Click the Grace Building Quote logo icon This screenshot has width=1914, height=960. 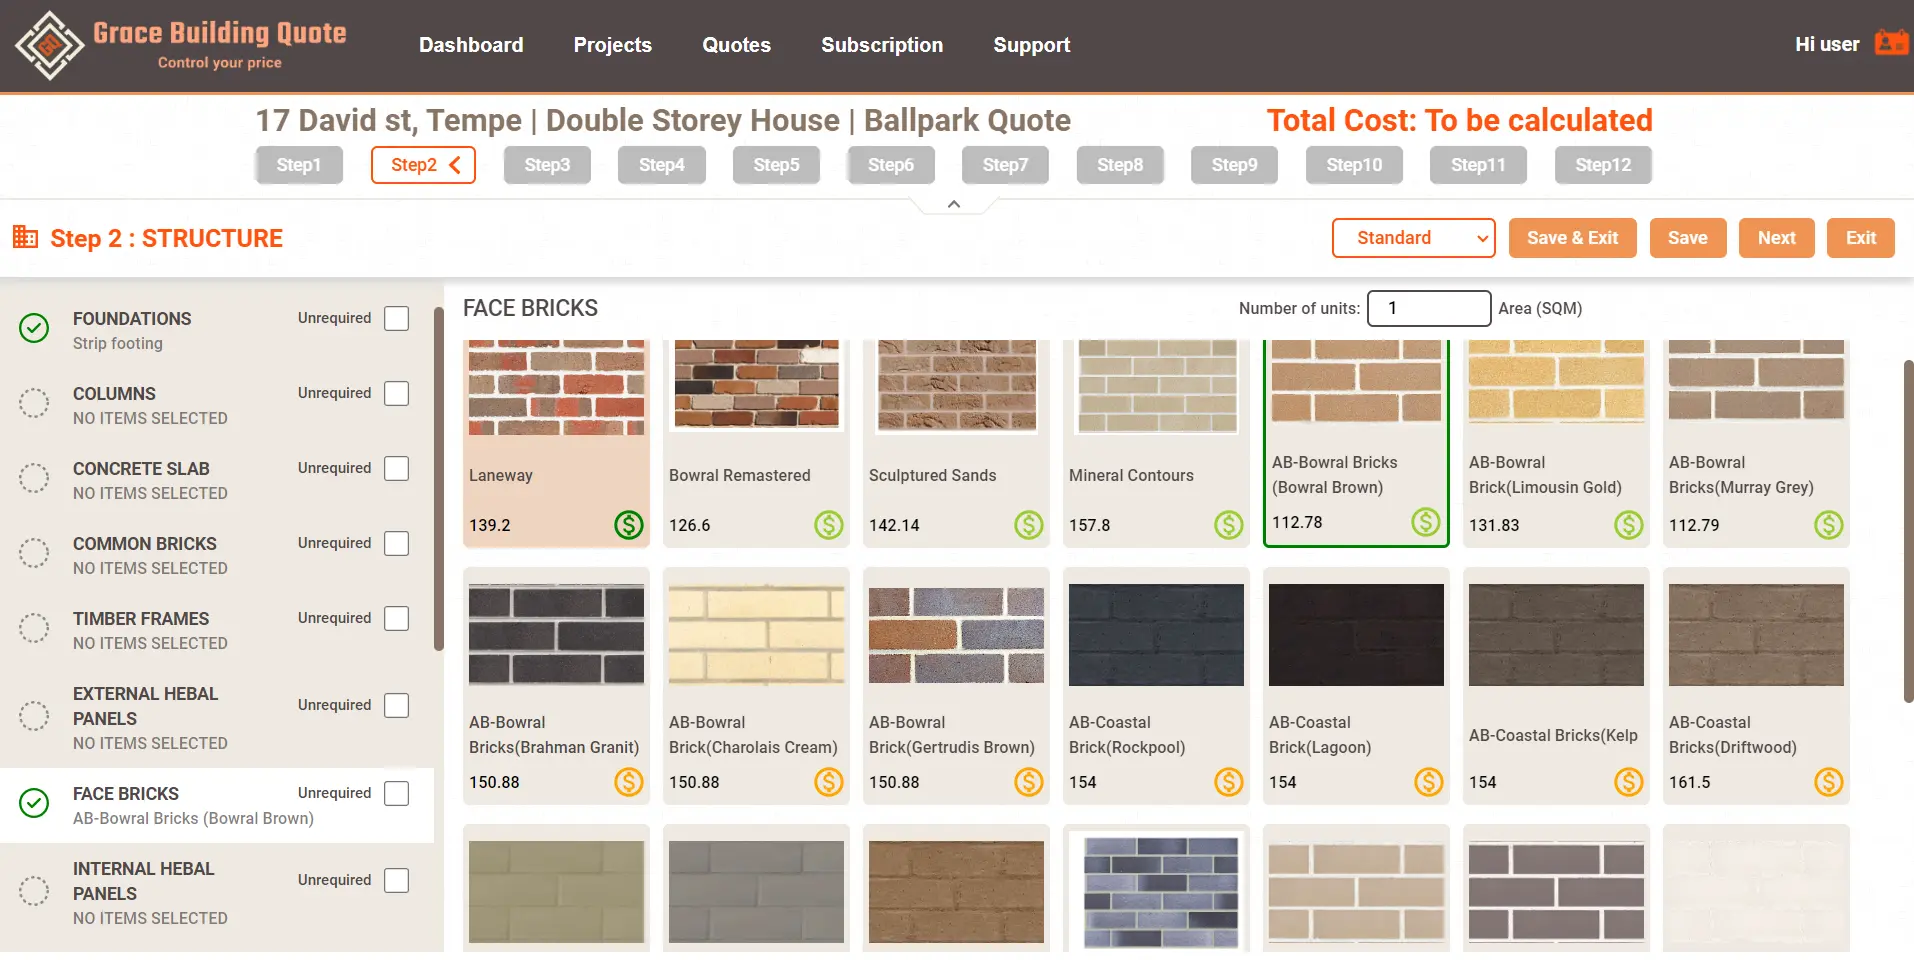click(49, 45)
